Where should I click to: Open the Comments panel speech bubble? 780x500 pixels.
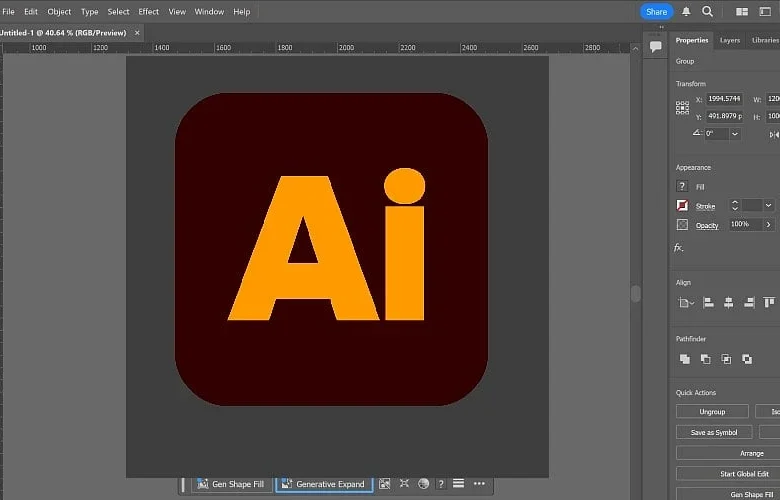pyautogui.click(x=656, y=47)
